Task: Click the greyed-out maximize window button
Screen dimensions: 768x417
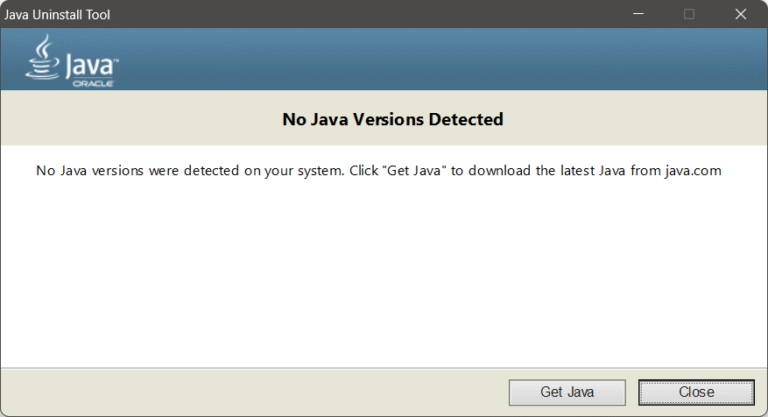Action: [688, 14]
